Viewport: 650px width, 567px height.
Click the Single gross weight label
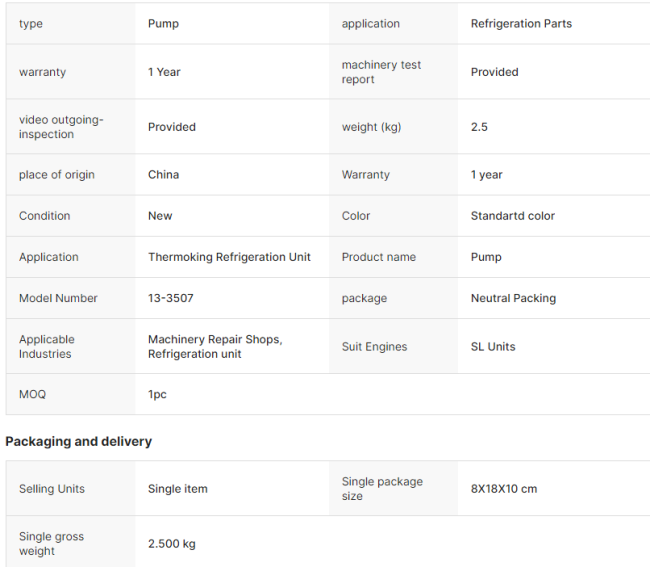(51, 544)
